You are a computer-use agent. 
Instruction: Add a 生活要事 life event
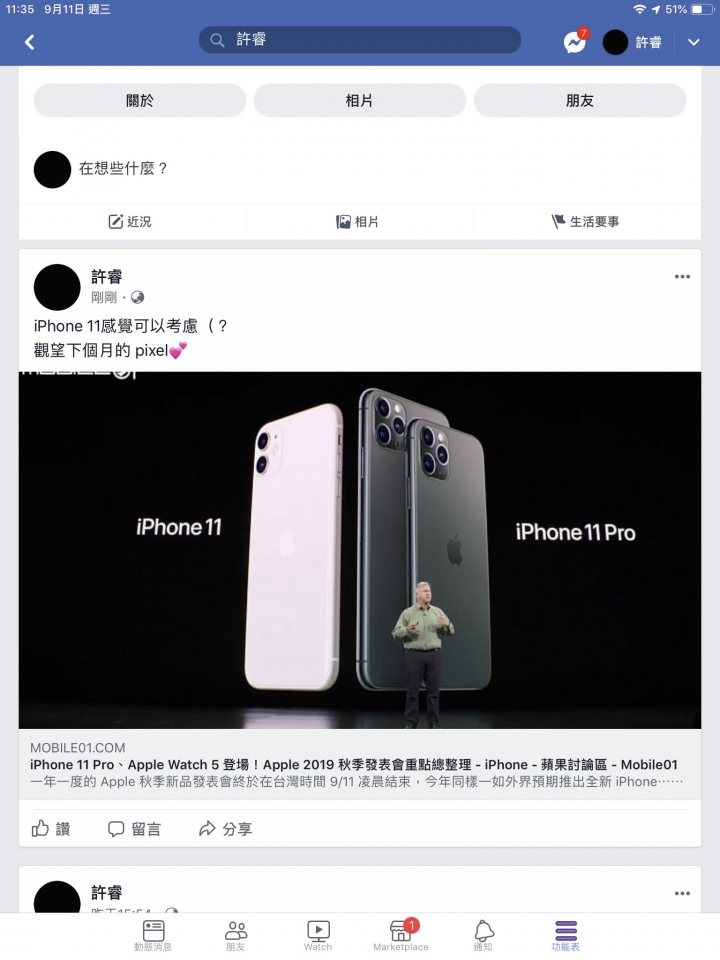[585, 222]
